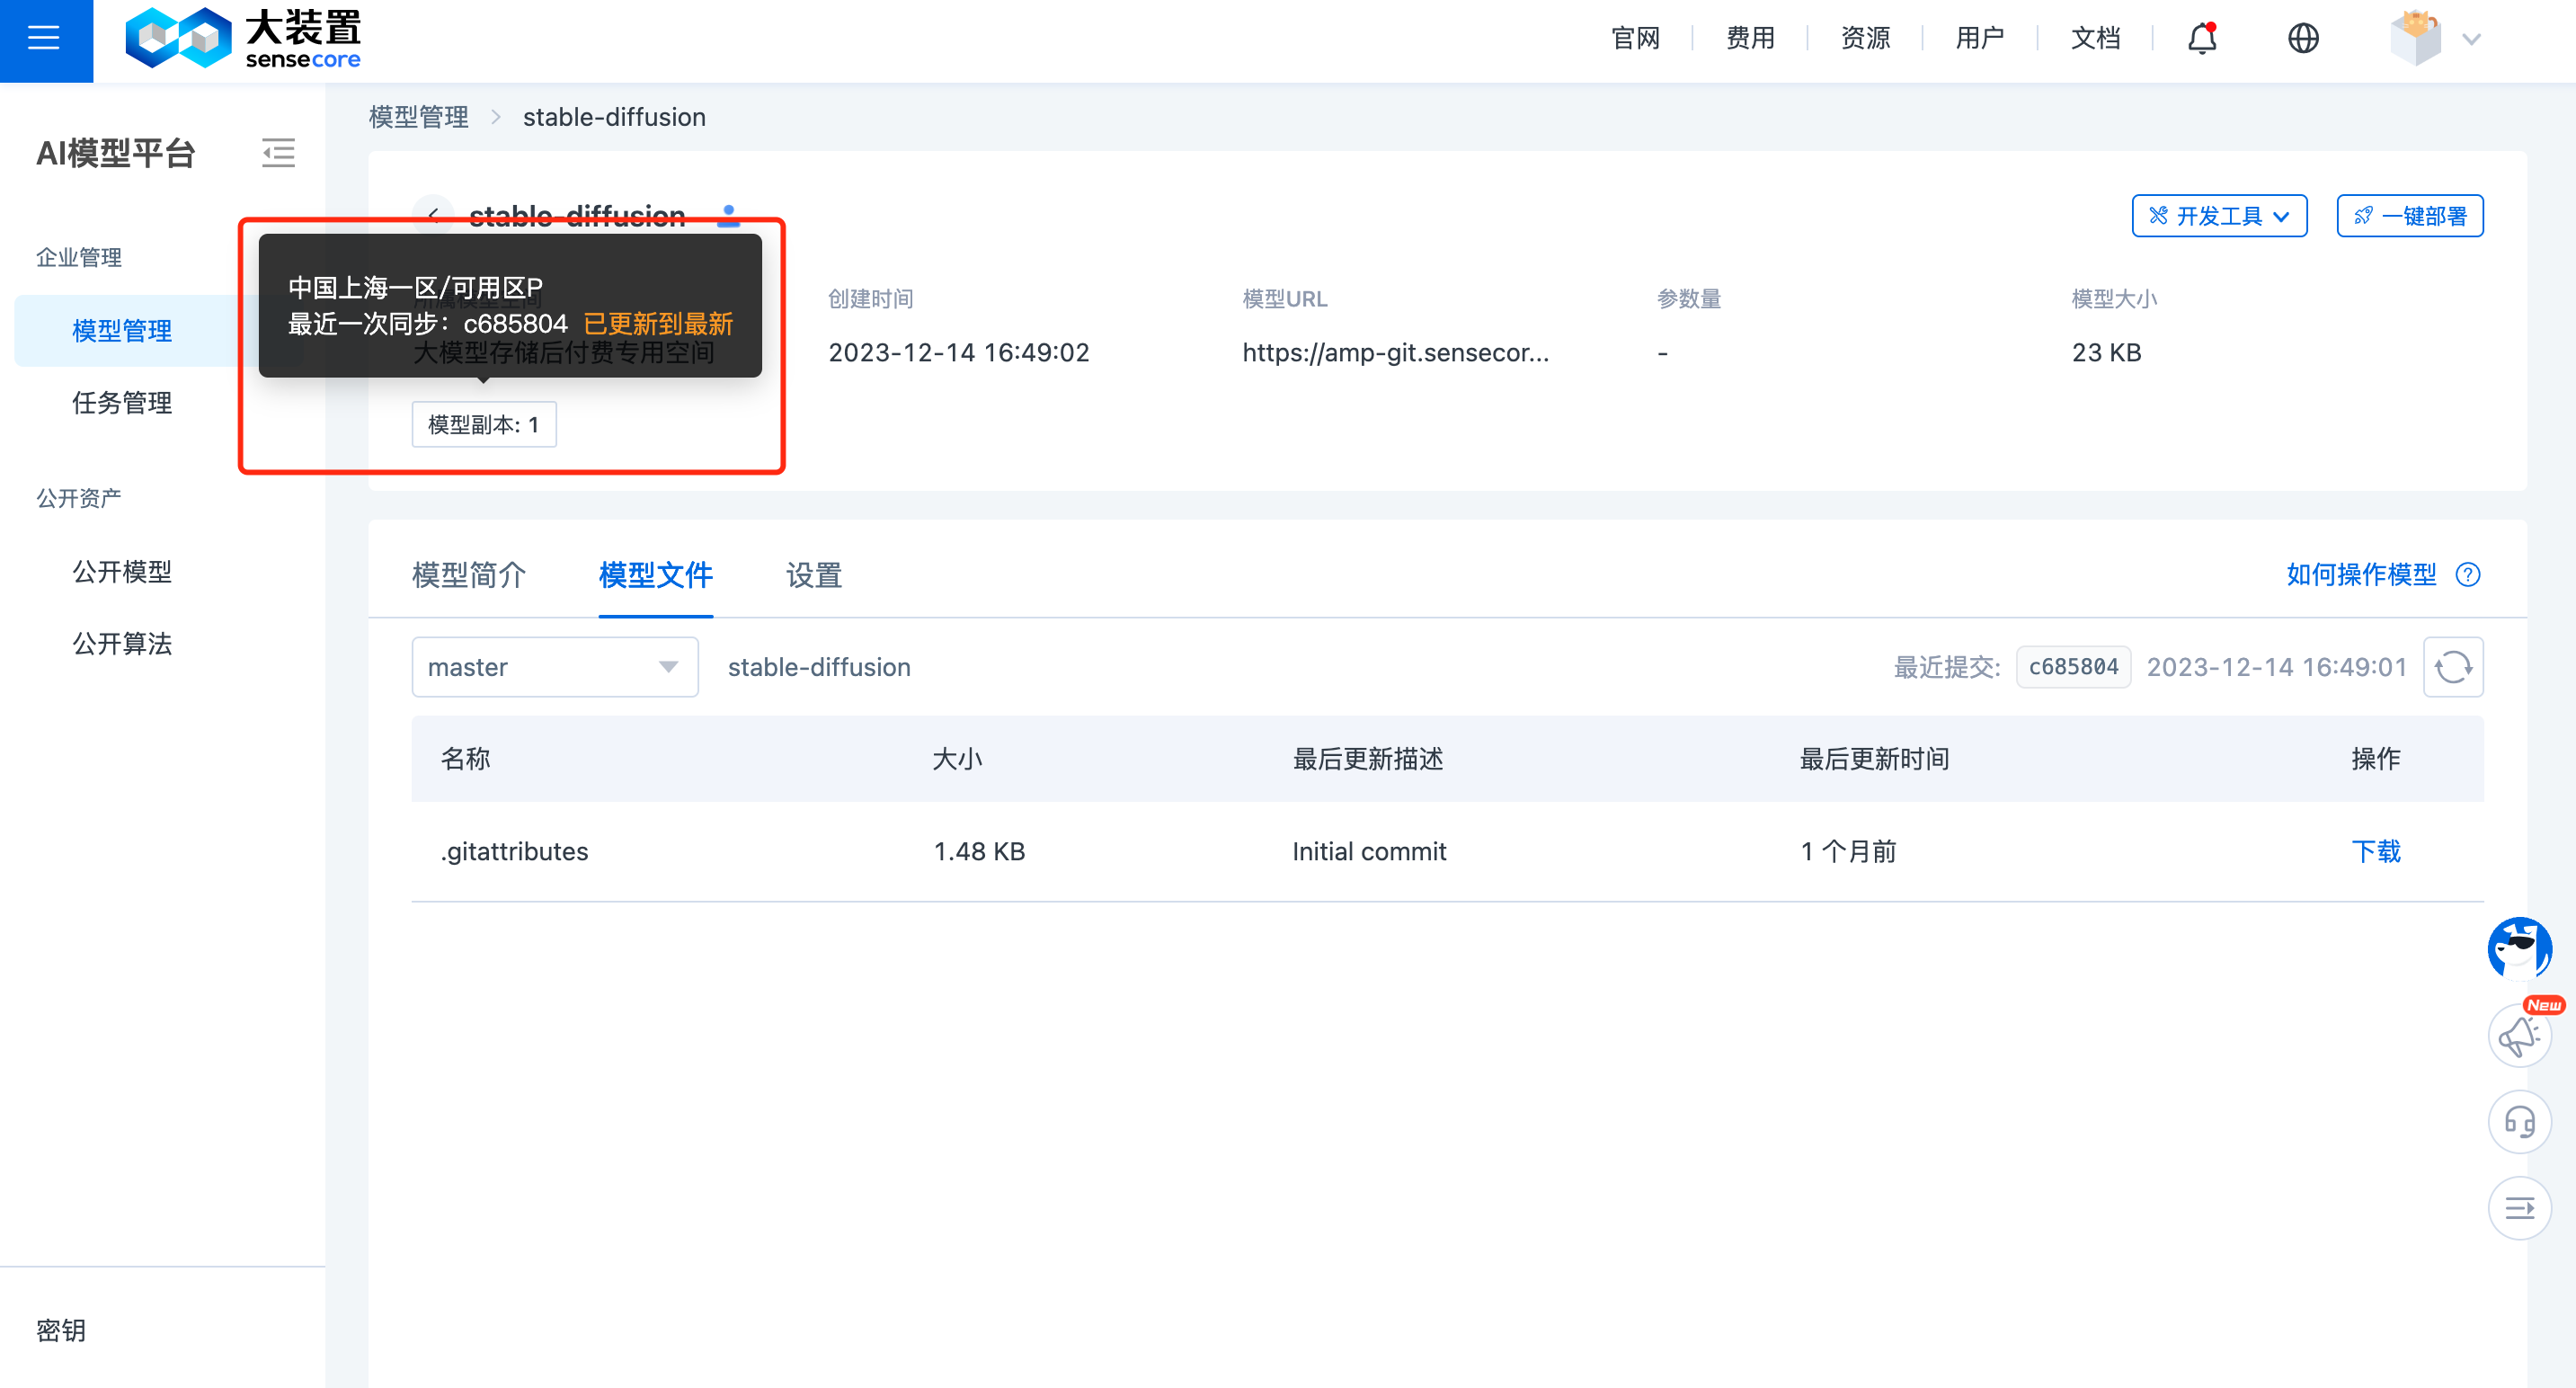Go back with the arrow beside stable-diffusion

coord(433,215)
